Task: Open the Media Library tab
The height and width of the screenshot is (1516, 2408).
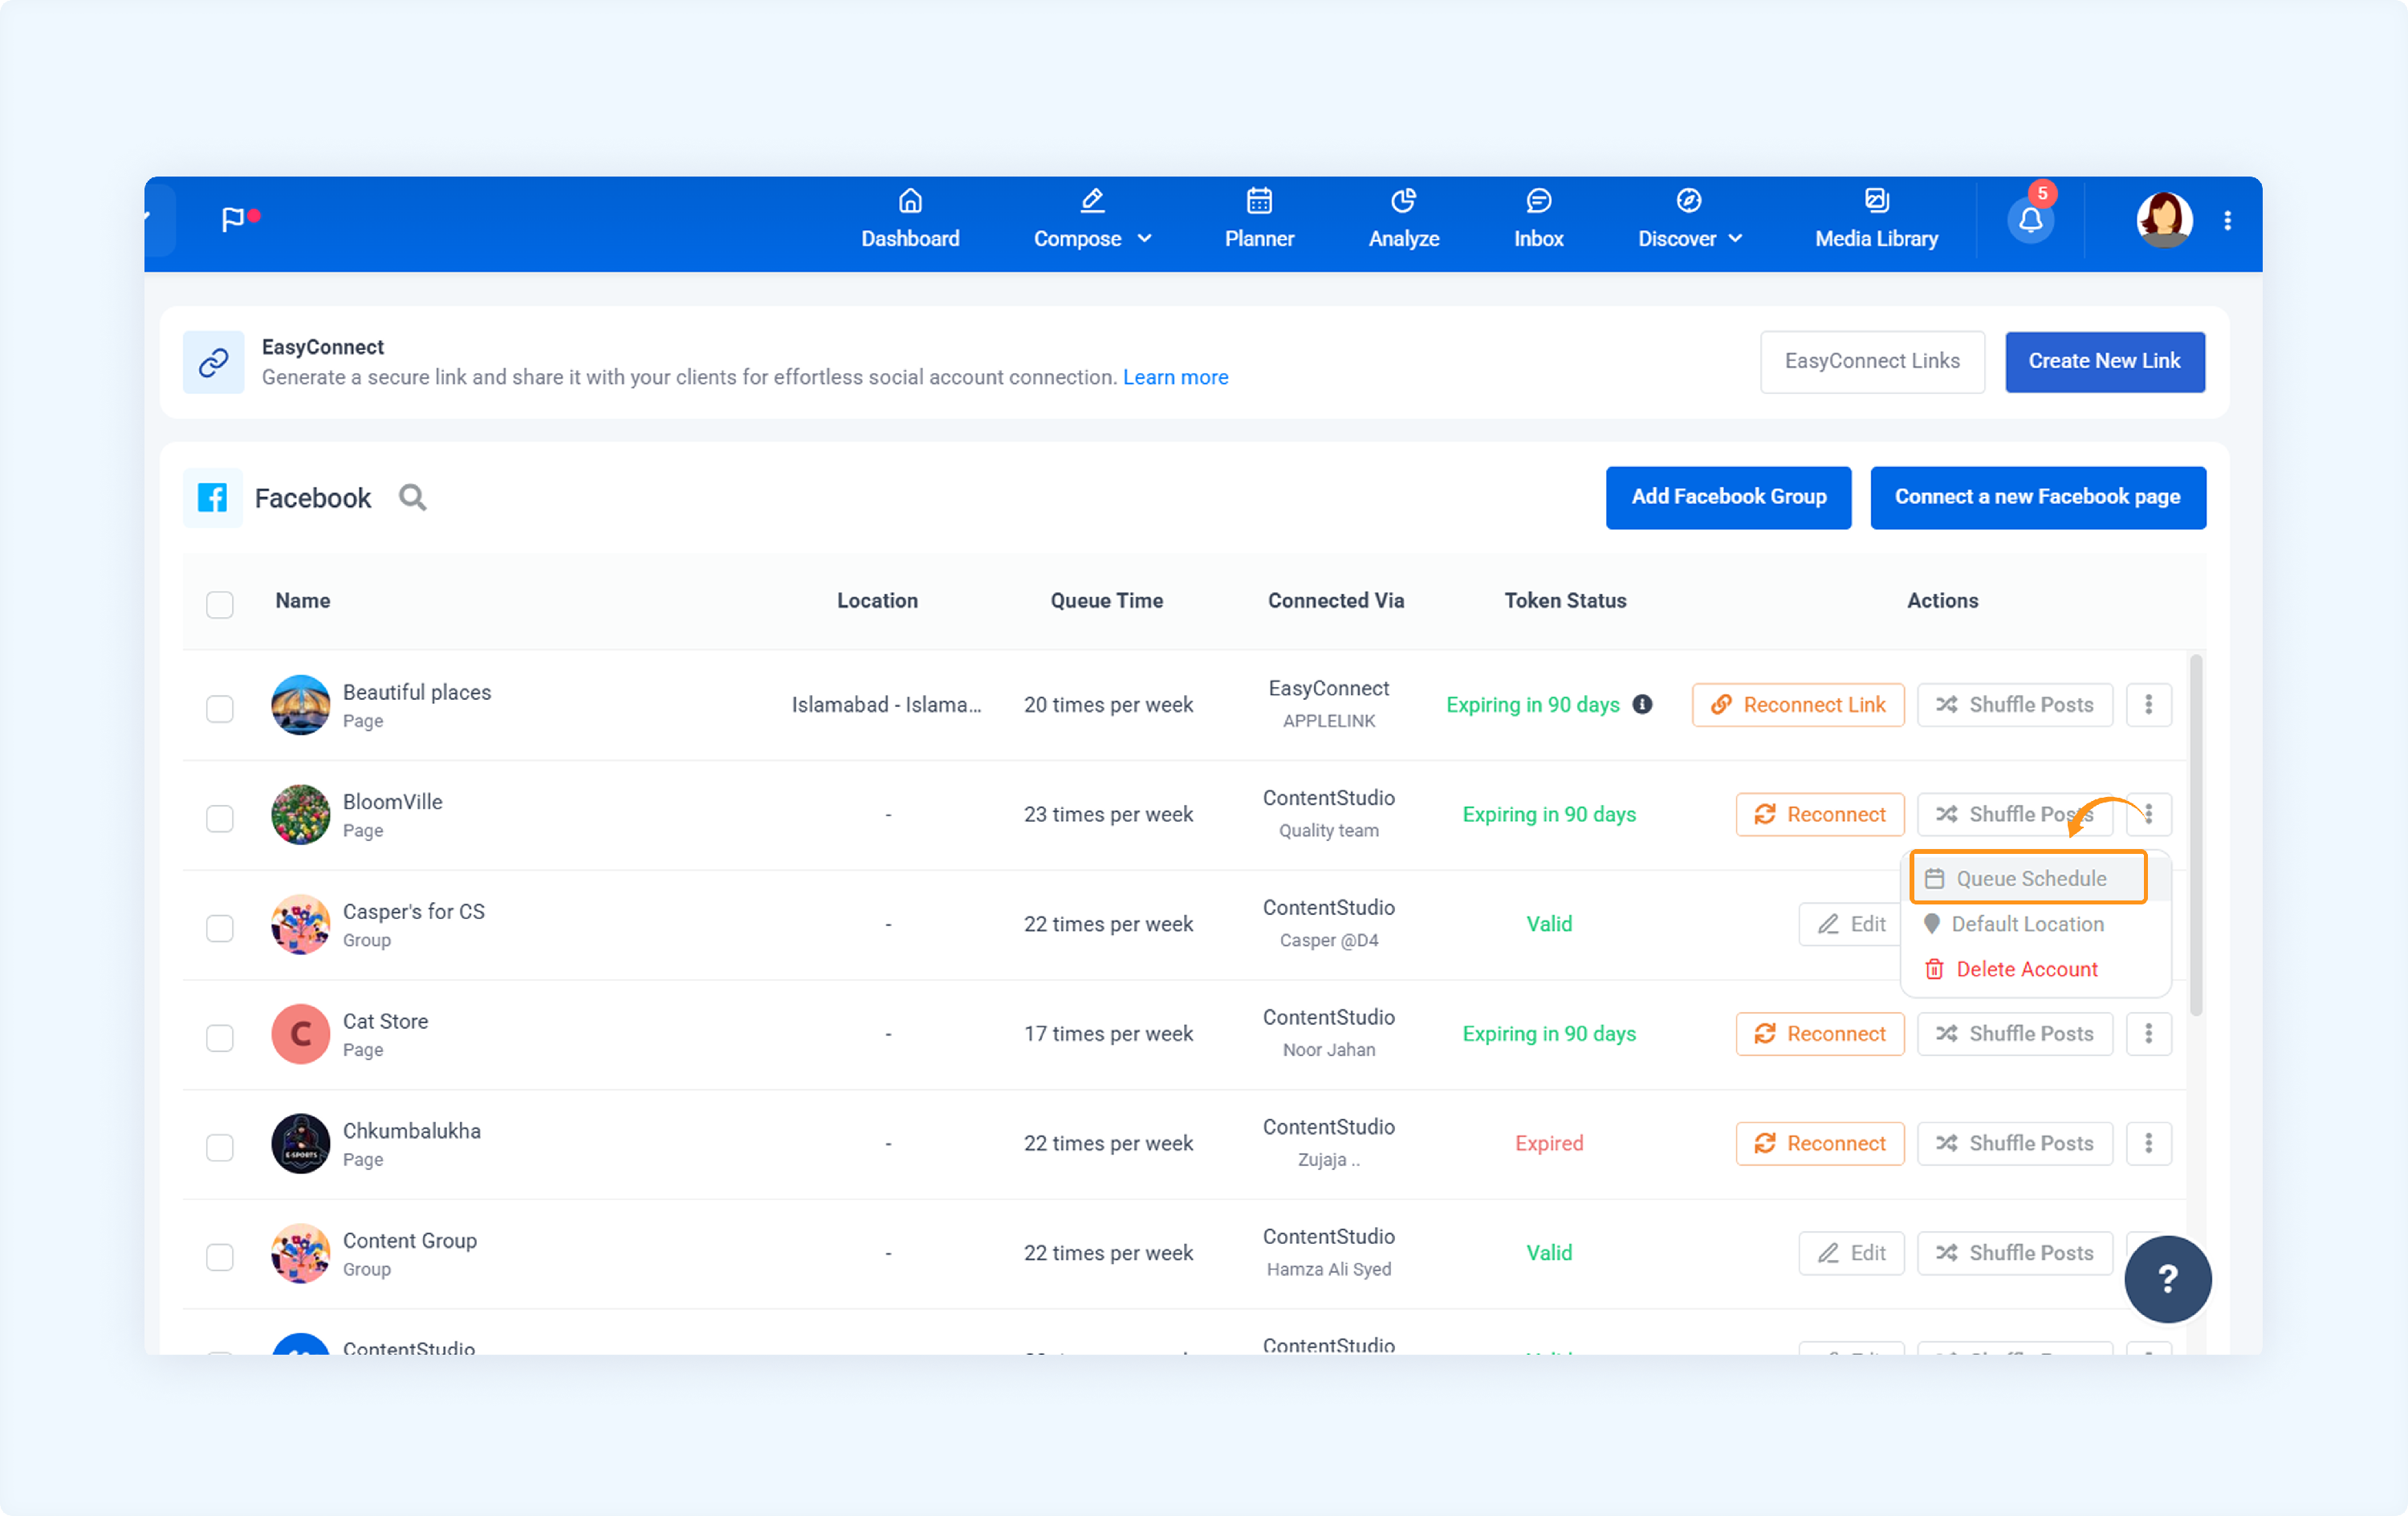Action: pyautogui.click(x=1876, y=220)
